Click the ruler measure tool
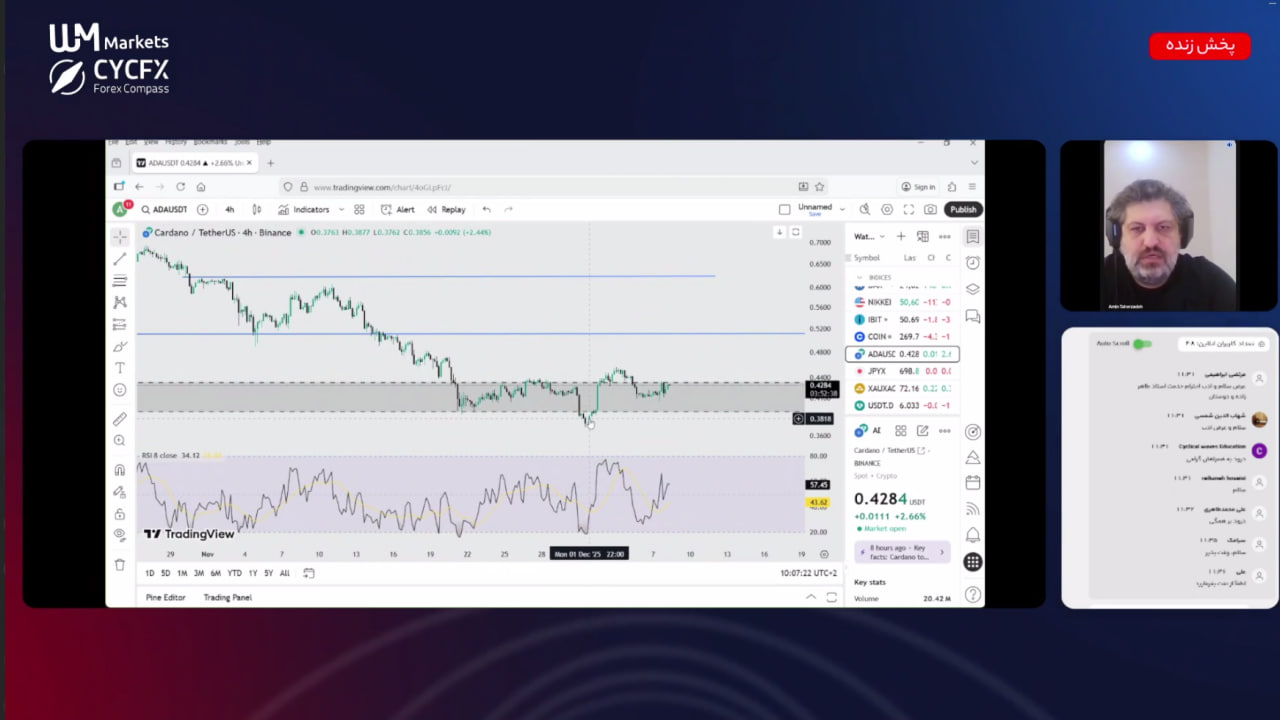 [x=120, y=419]
